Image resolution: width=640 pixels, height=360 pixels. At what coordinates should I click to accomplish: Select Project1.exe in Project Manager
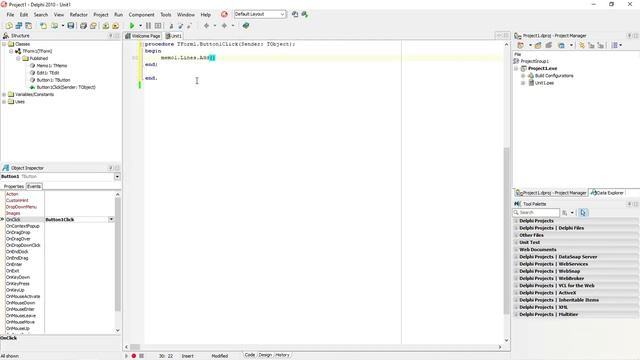542,69
